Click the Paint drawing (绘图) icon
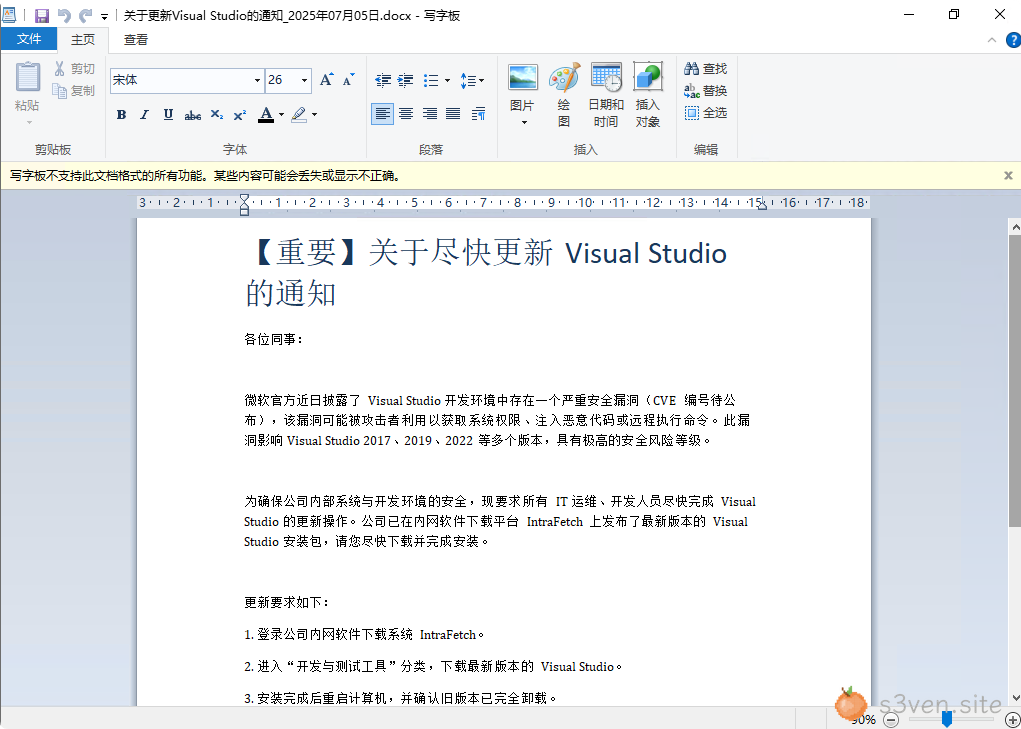This screenshot has width=1021, height=729. coord(564,79)
